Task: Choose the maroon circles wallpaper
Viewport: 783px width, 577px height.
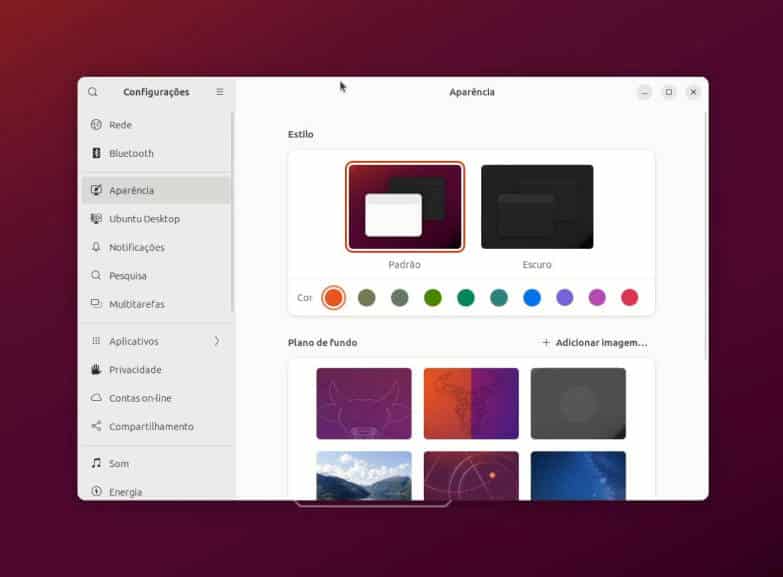Action: pos(471,476)
